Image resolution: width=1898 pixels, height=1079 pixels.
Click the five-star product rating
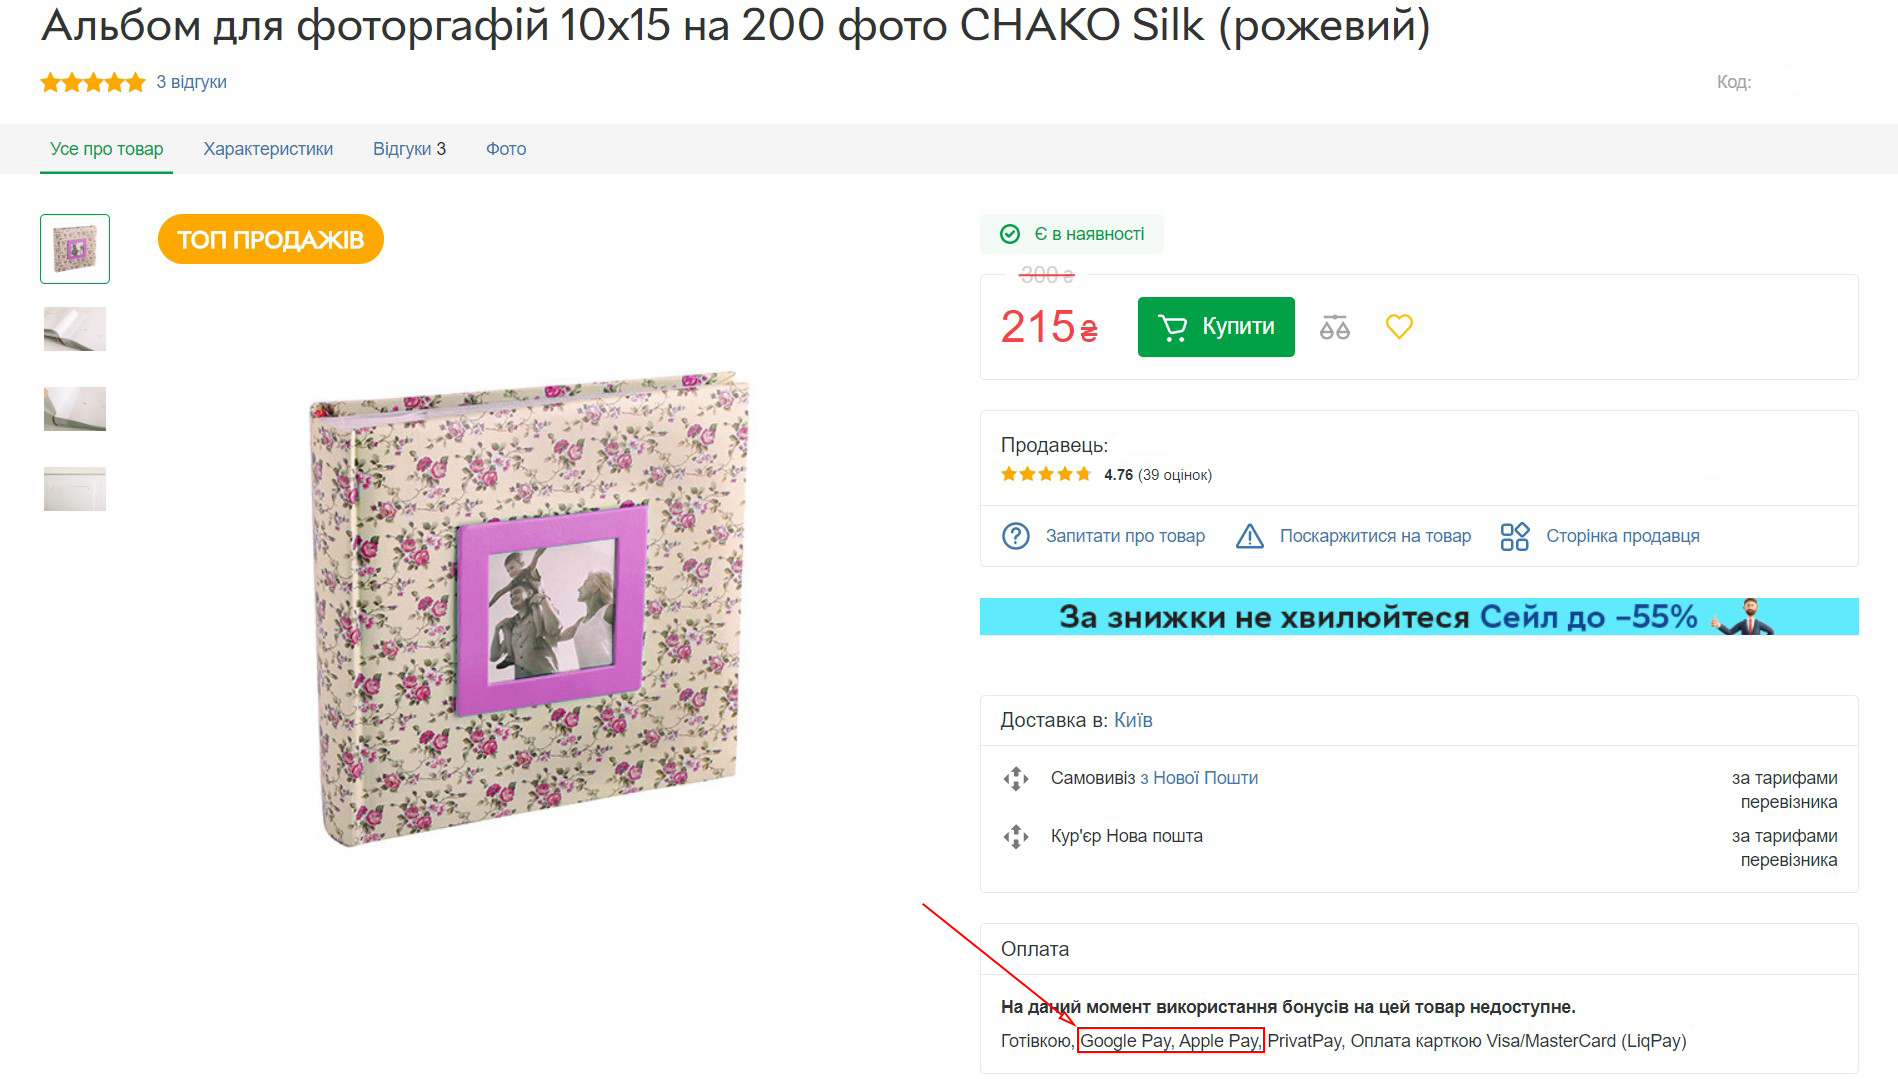click(x=93, y=82)
